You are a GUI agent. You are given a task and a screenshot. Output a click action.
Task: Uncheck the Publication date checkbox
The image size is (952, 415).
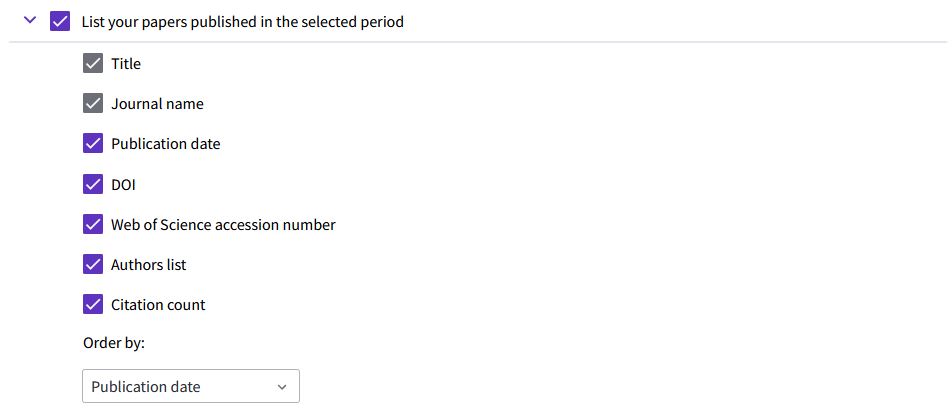point(93,144)
